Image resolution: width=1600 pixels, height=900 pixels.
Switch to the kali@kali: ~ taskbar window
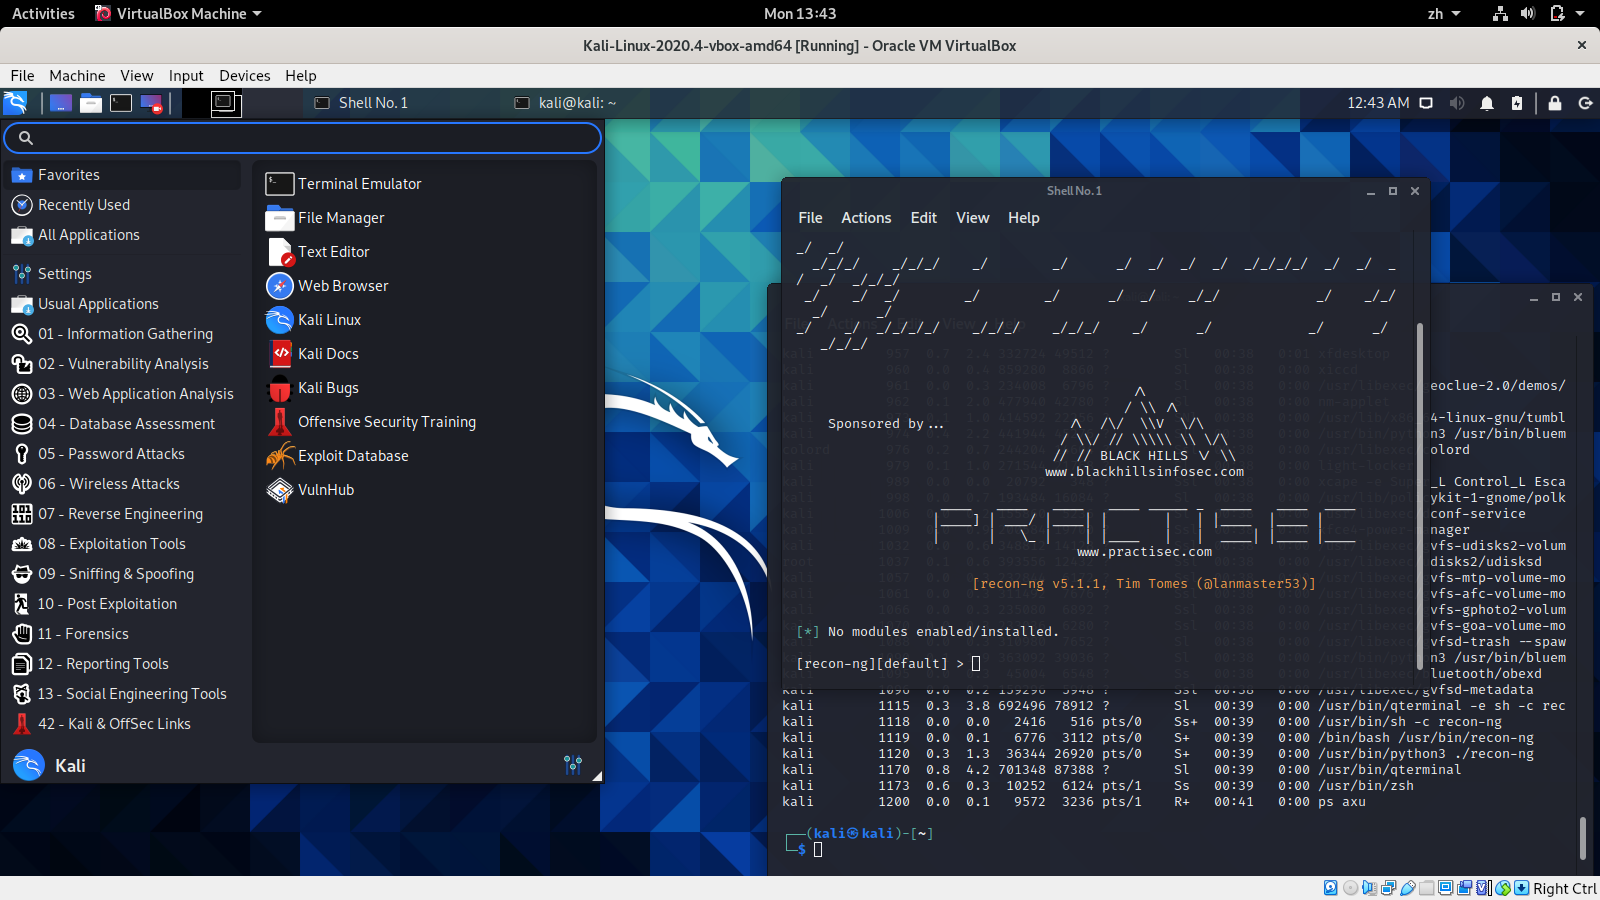(566, 103)
